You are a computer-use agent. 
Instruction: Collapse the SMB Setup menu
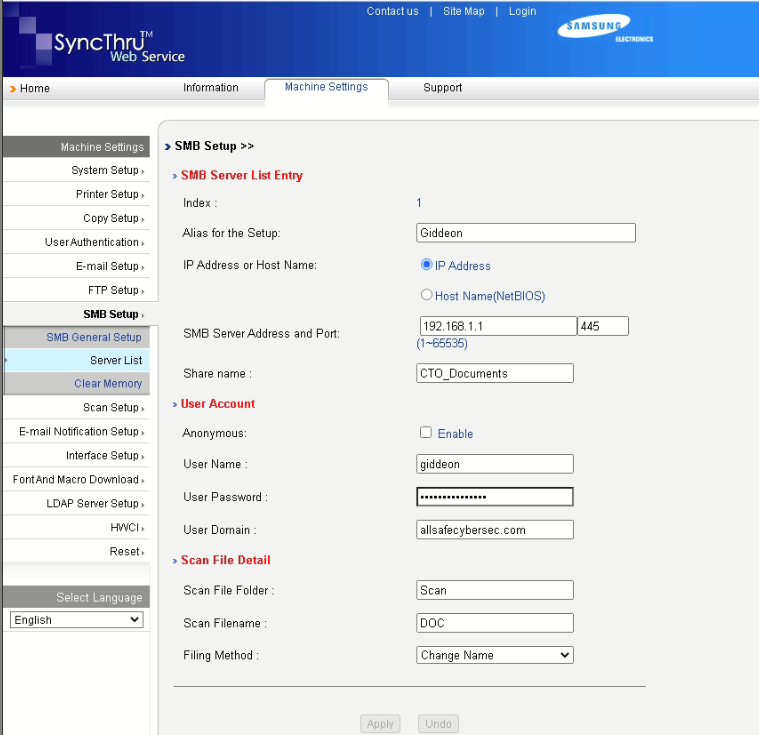click(x=114, y=314)
